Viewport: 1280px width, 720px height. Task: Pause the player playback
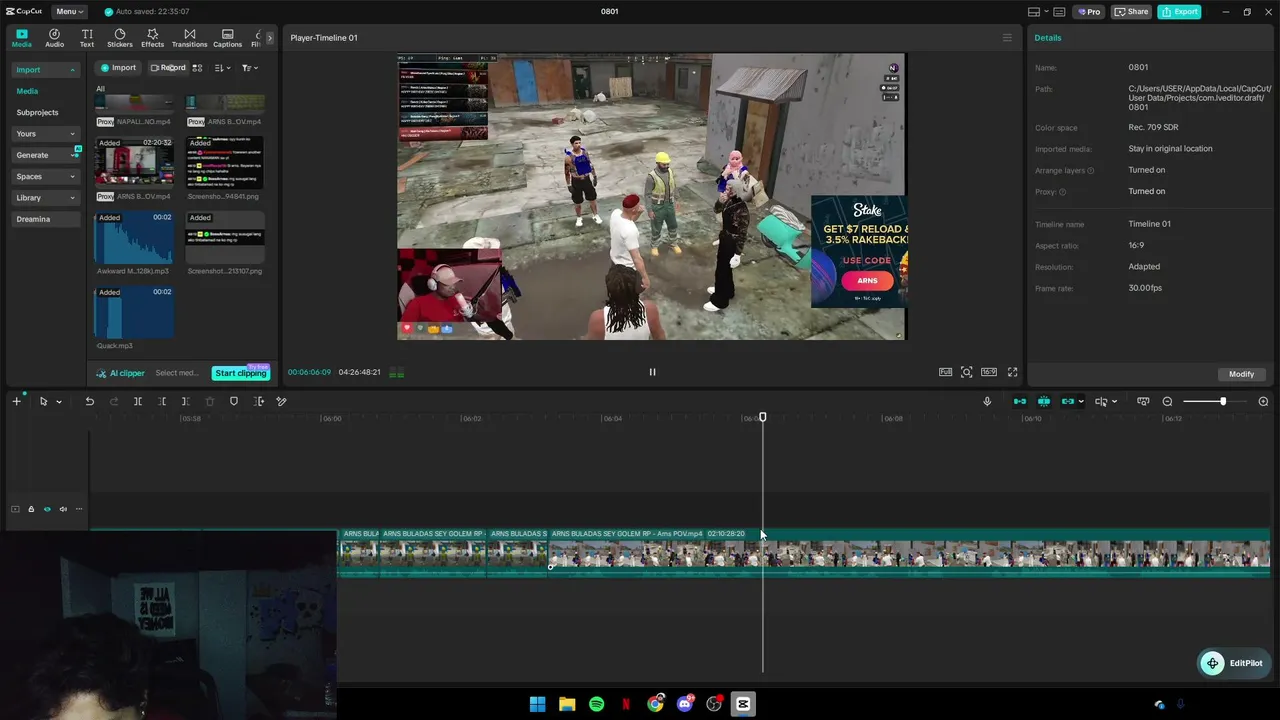click(652, 372)
